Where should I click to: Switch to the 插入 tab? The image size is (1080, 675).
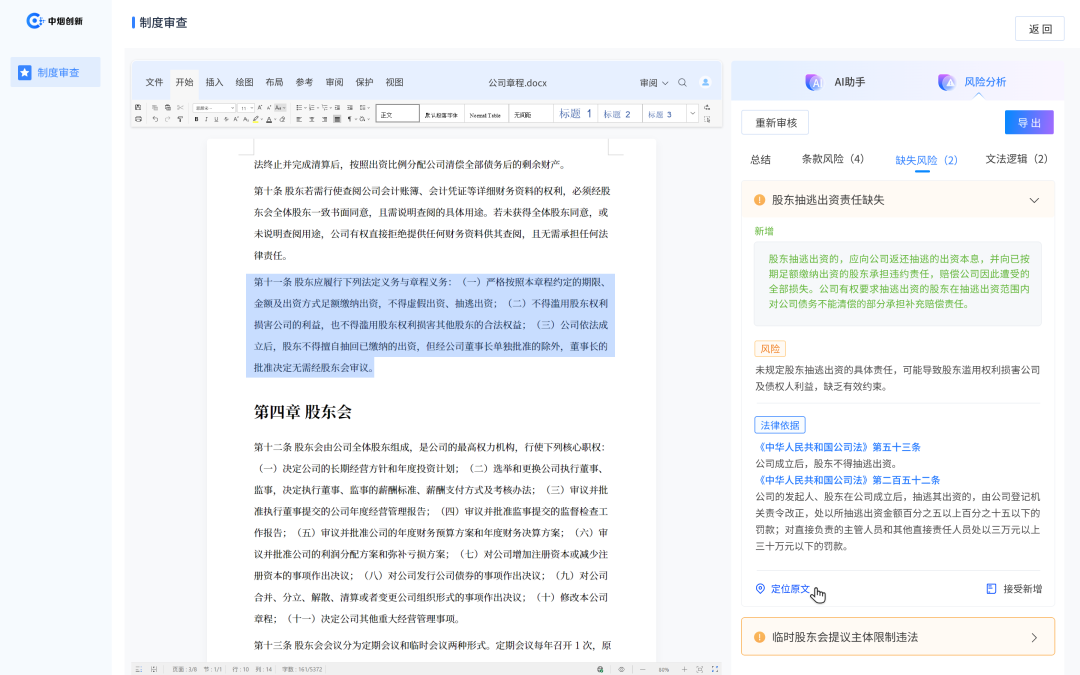214,82
